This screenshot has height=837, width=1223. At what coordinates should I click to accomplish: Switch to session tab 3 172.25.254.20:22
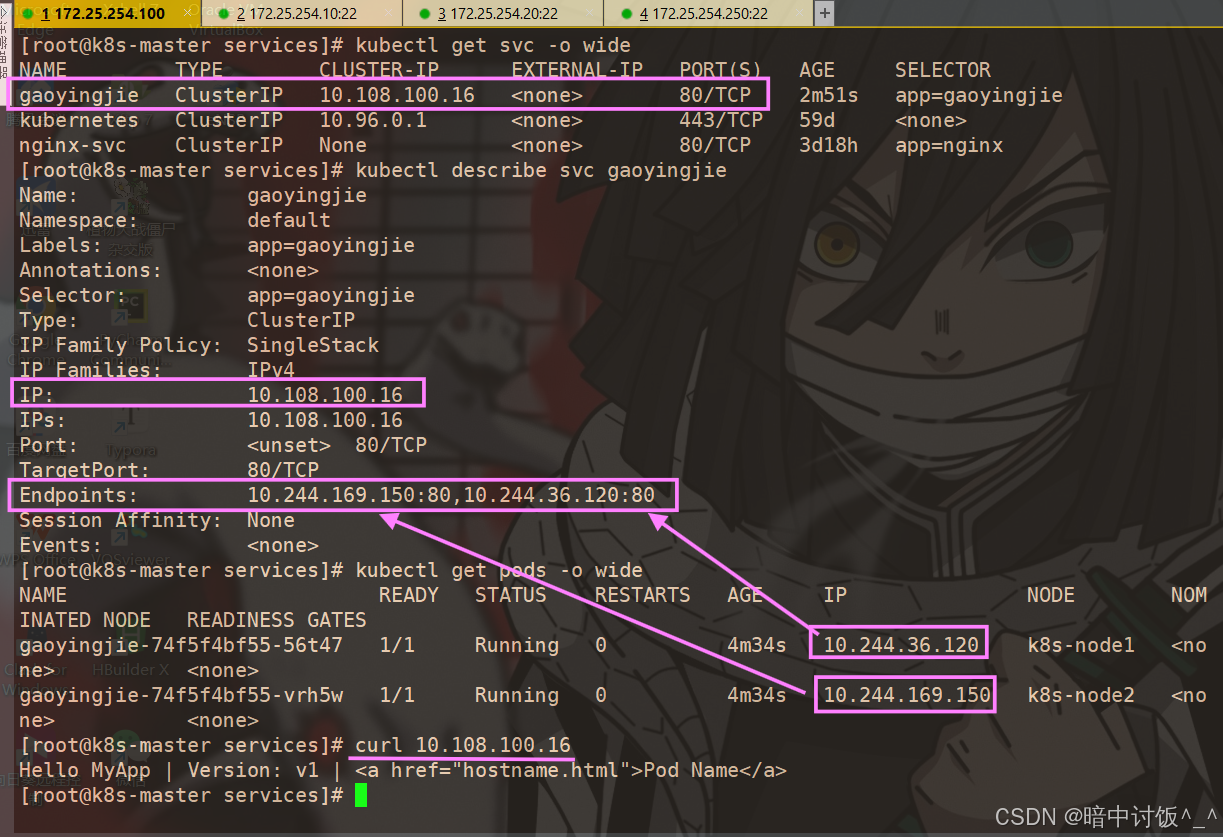(502, 13)
